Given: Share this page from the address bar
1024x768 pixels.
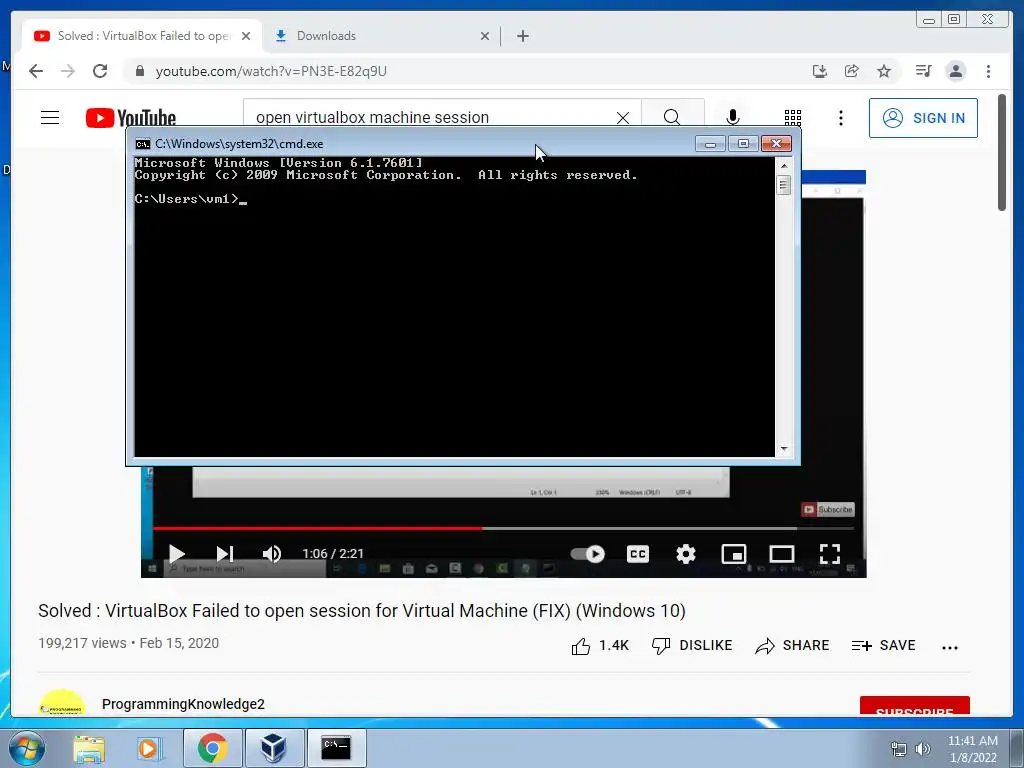Looking at the screenshot, I should (852, 71).
